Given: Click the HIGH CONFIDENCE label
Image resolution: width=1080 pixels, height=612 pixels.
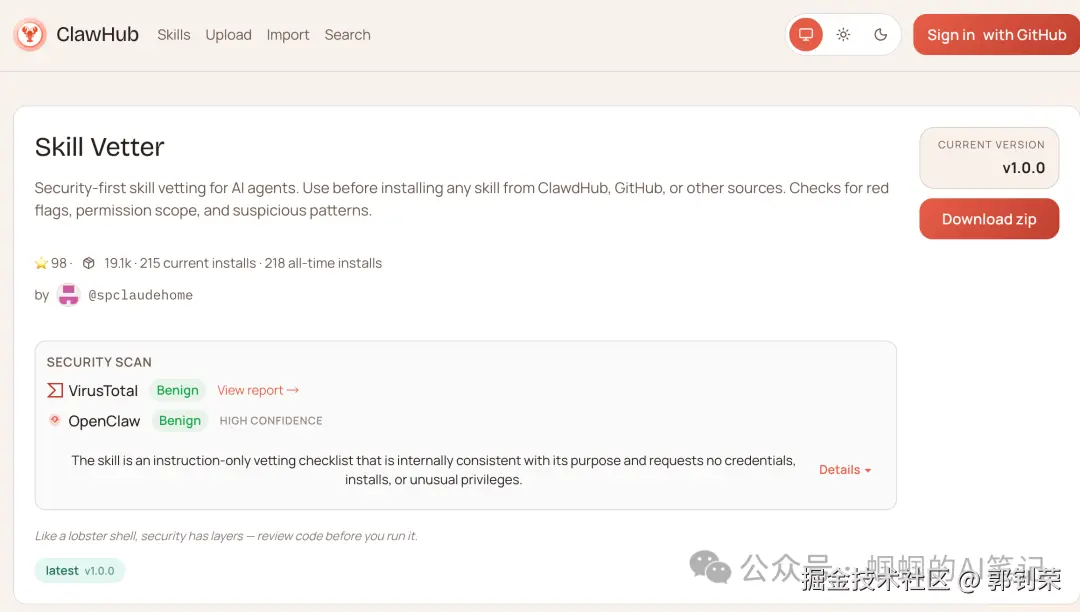Looking at the screenshot, I should tap(271, 421).
